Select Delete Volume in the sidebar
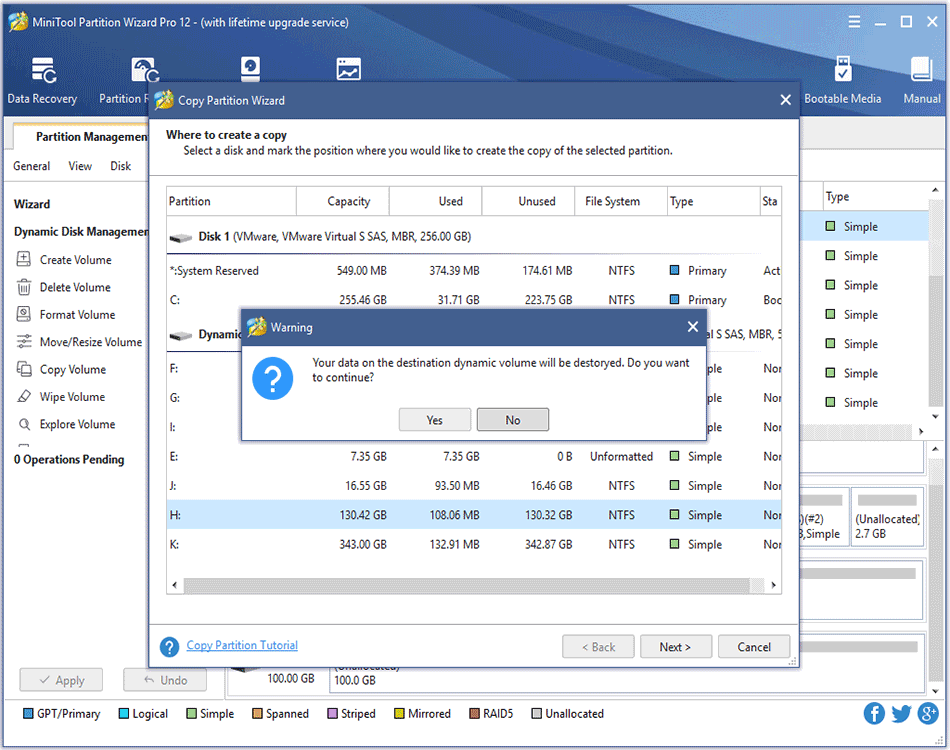Screen dimensions: 950x750 [x=74, y=287]
